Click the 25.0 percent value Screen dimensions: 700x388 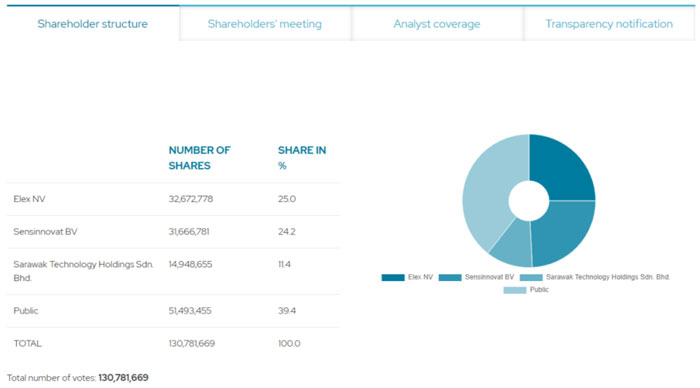pos(287,199)
